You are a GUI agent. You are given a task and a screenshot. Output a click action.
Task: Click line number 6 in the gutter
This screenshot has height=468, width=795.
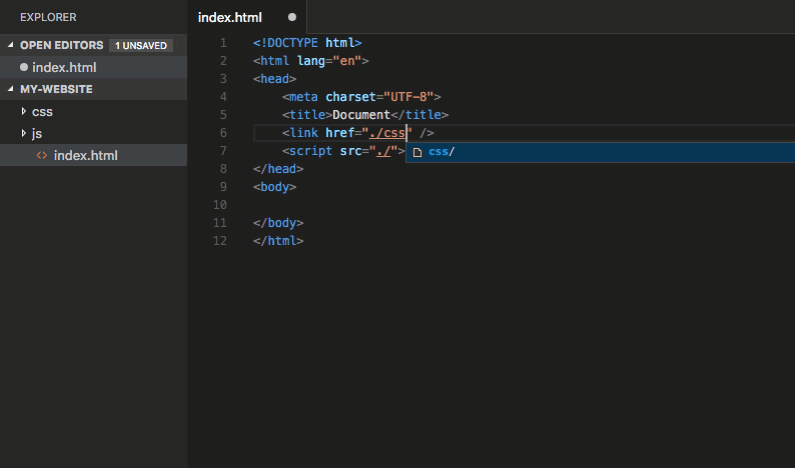223,133
